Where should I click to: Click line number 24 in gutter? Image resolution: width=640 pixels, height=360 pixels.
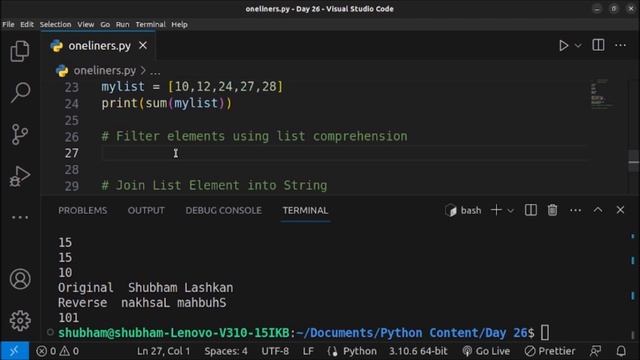click(71, 104)
